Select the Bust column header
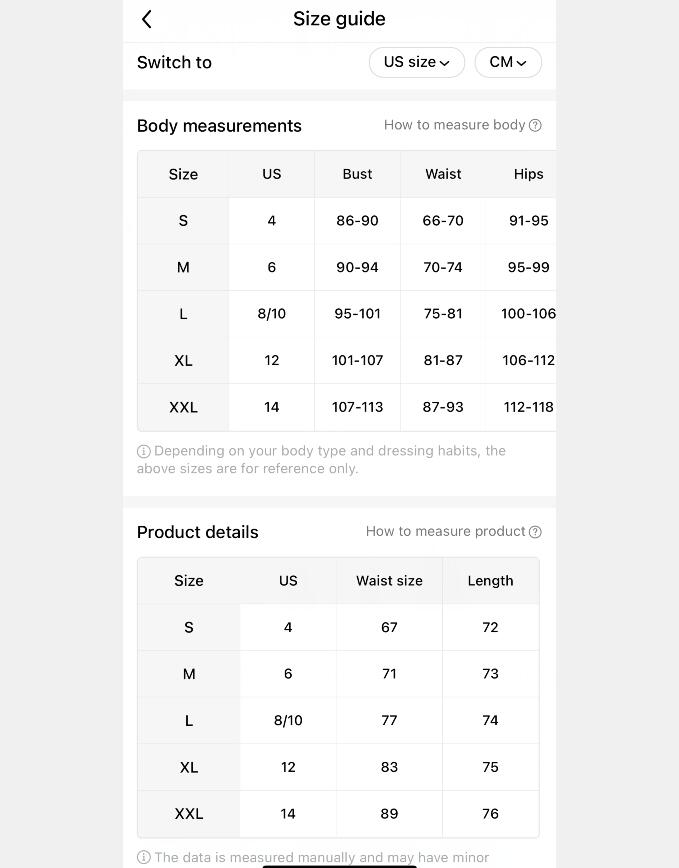Screen dimensions: 679x868 pyautogui.click(x=357, y=174)
